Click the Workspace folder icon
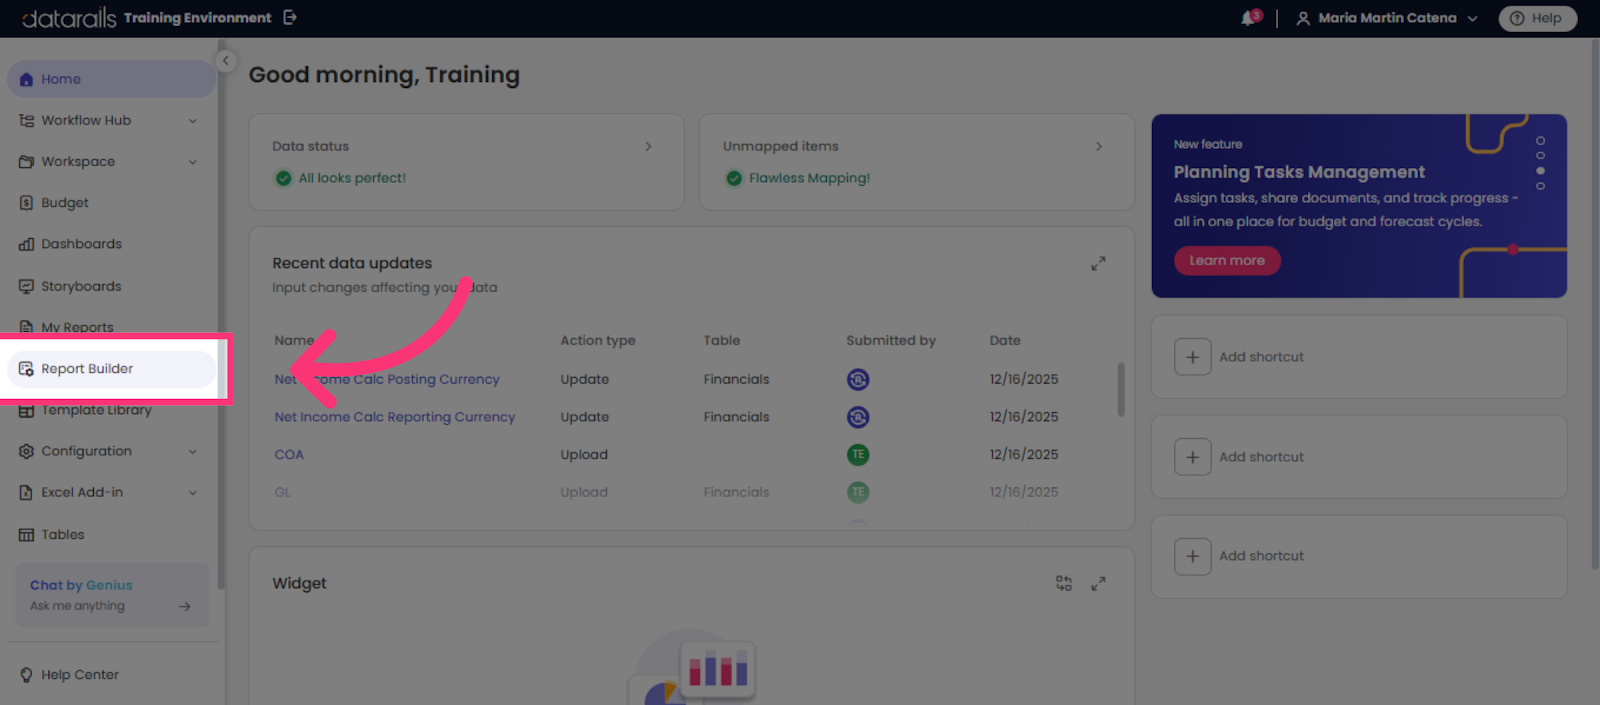The height and width of the screenshot is (705, 1600). tap(26, 162)
